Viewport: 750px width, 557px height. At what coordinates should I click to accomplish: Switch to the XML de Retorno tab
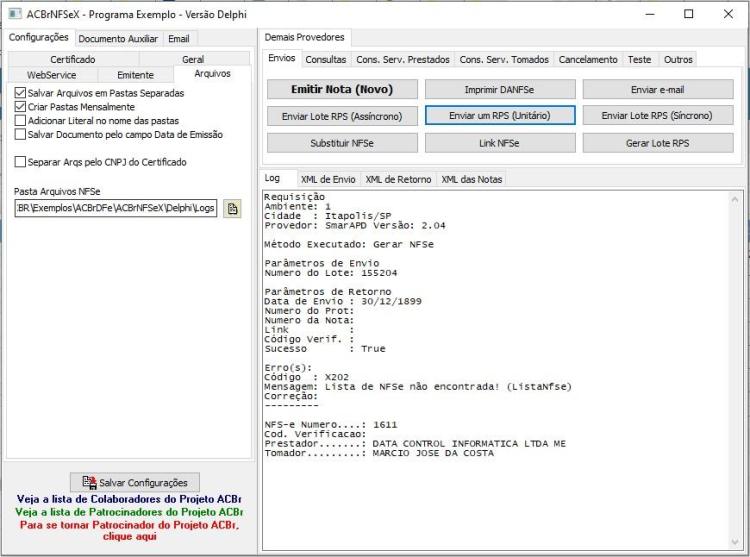point(398,179)
